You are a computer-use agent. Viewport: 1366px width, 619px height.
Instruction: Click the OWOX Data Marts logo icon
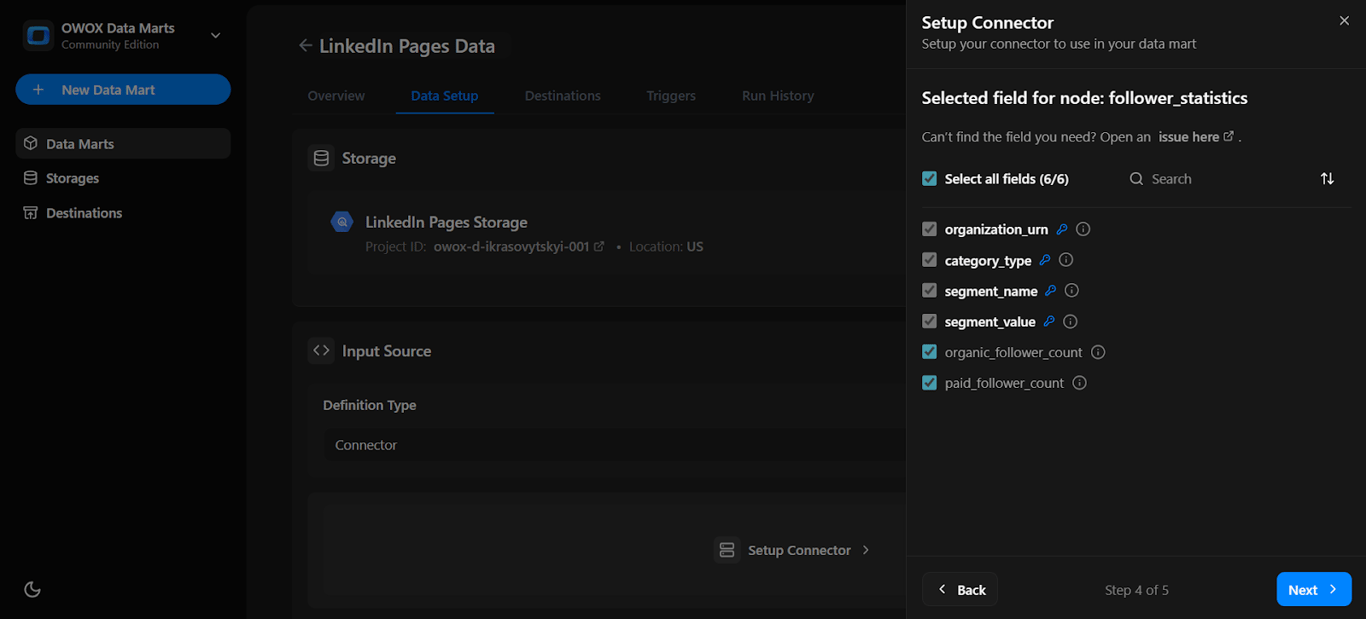pyautogui.click(x=38, y=36)
